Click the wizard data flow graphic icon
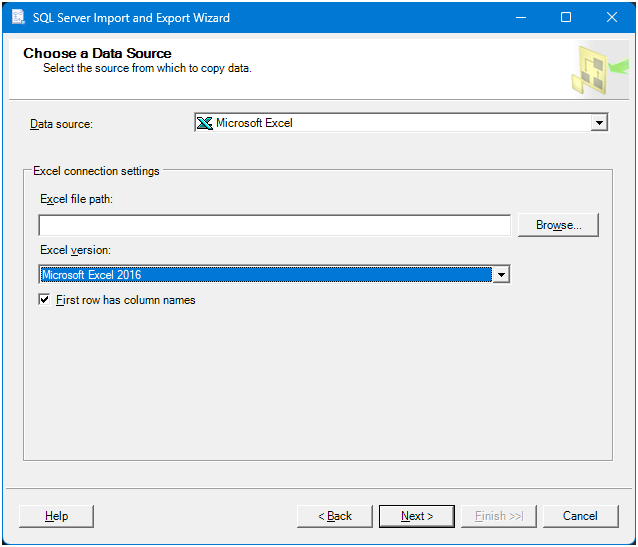The width and height of the screenshot is (638, 547). tap(599, 70)
